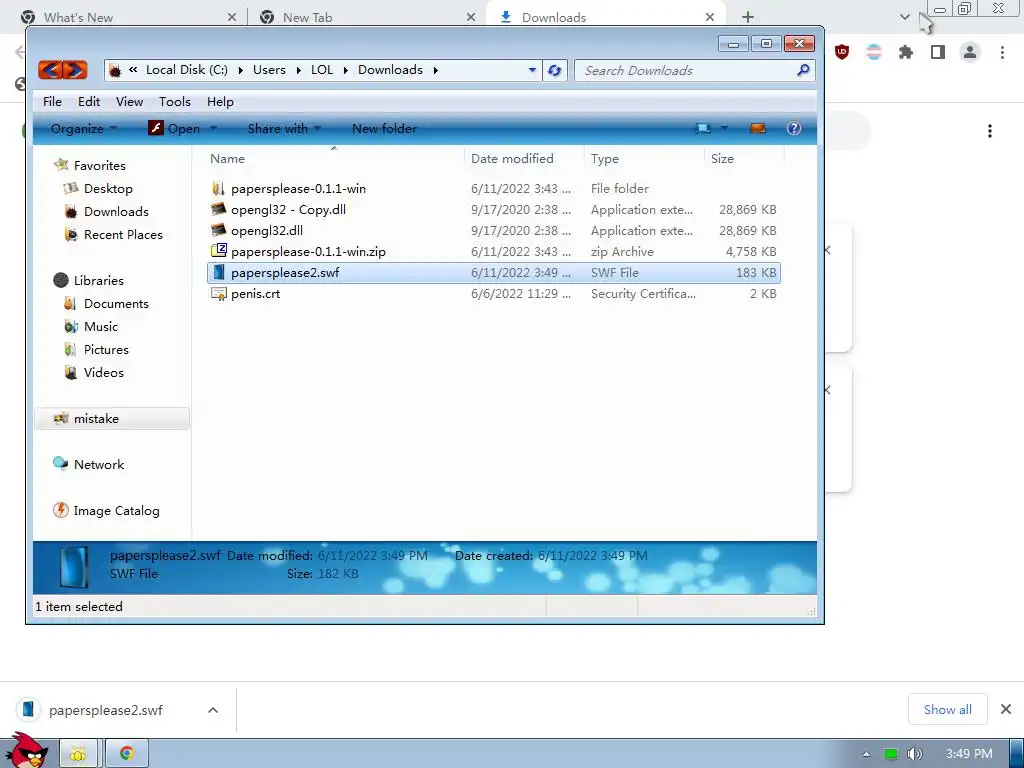Viewport: 1024px width, 768px height.
Task: Expand the change view dropdown arrow
Action: click(724, 128)
